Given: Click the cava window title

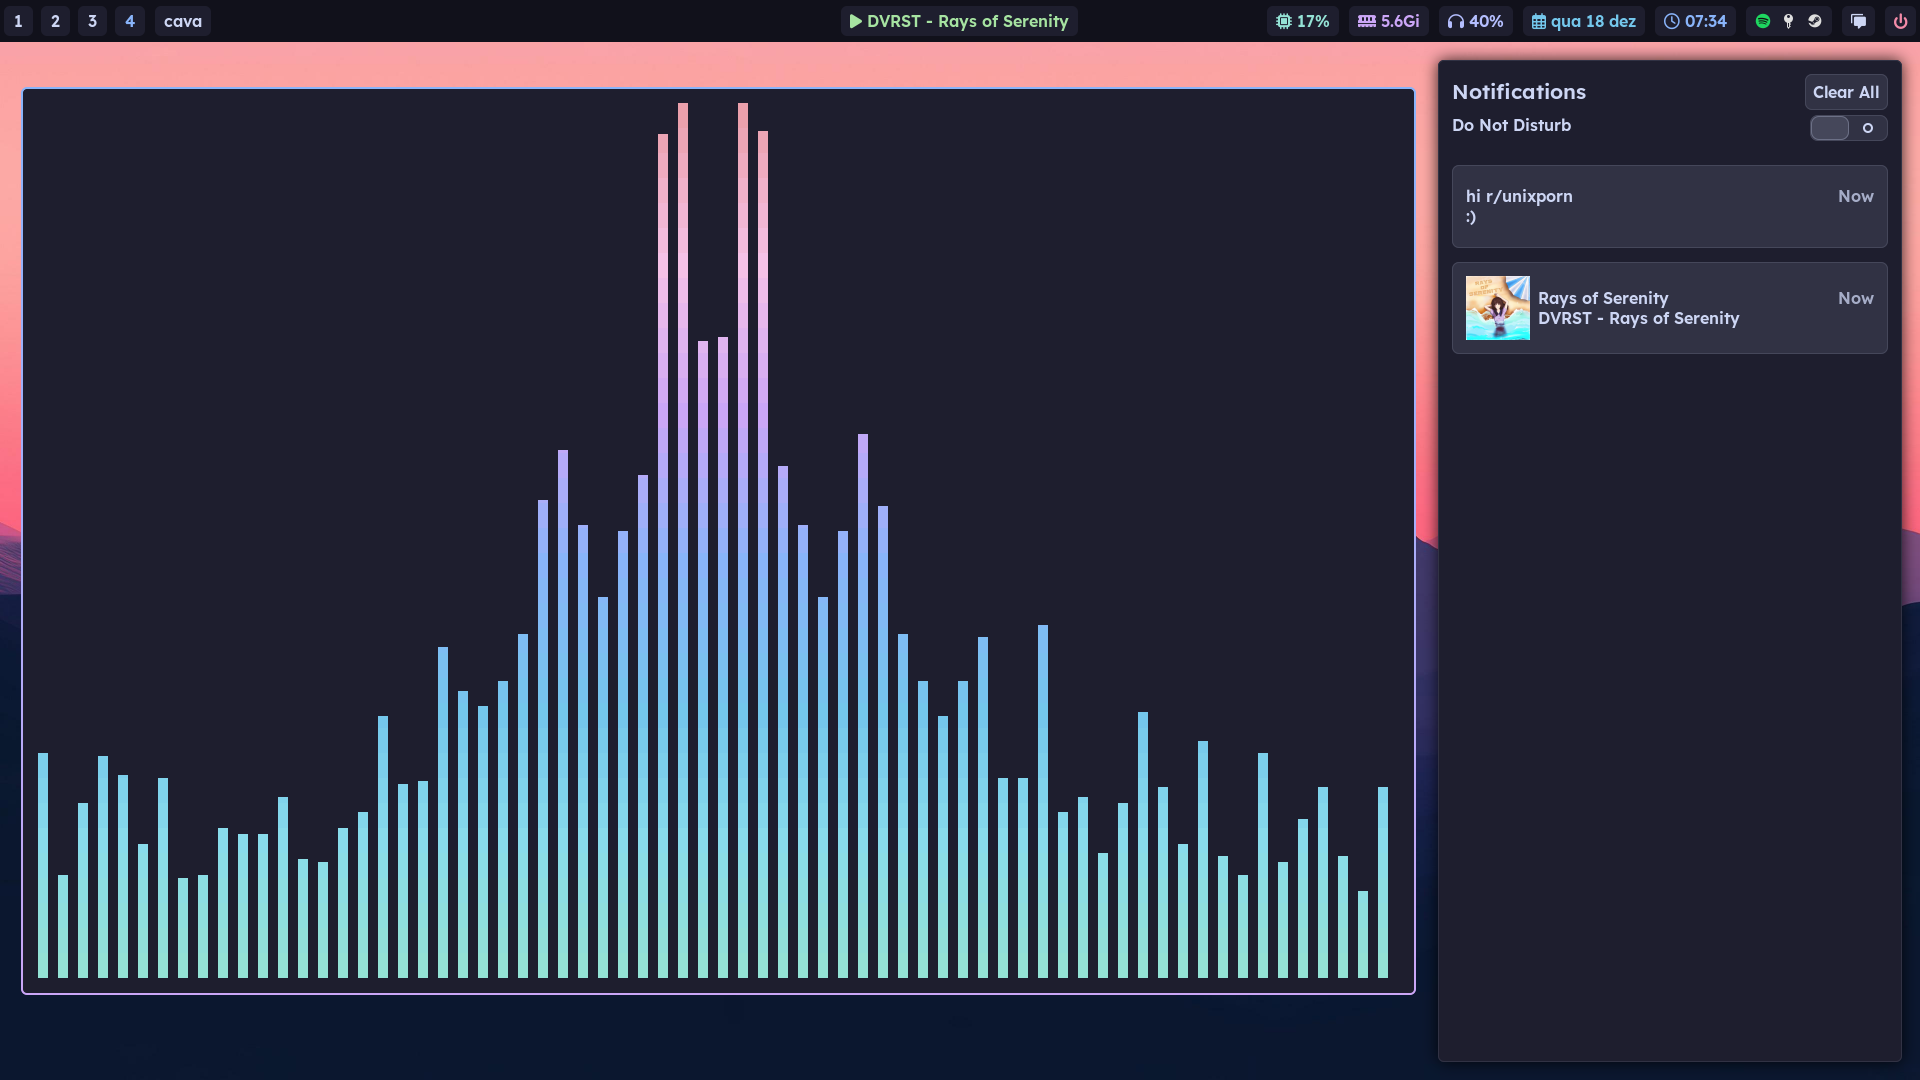Looking at the screenshot, I should click(183, 21).
